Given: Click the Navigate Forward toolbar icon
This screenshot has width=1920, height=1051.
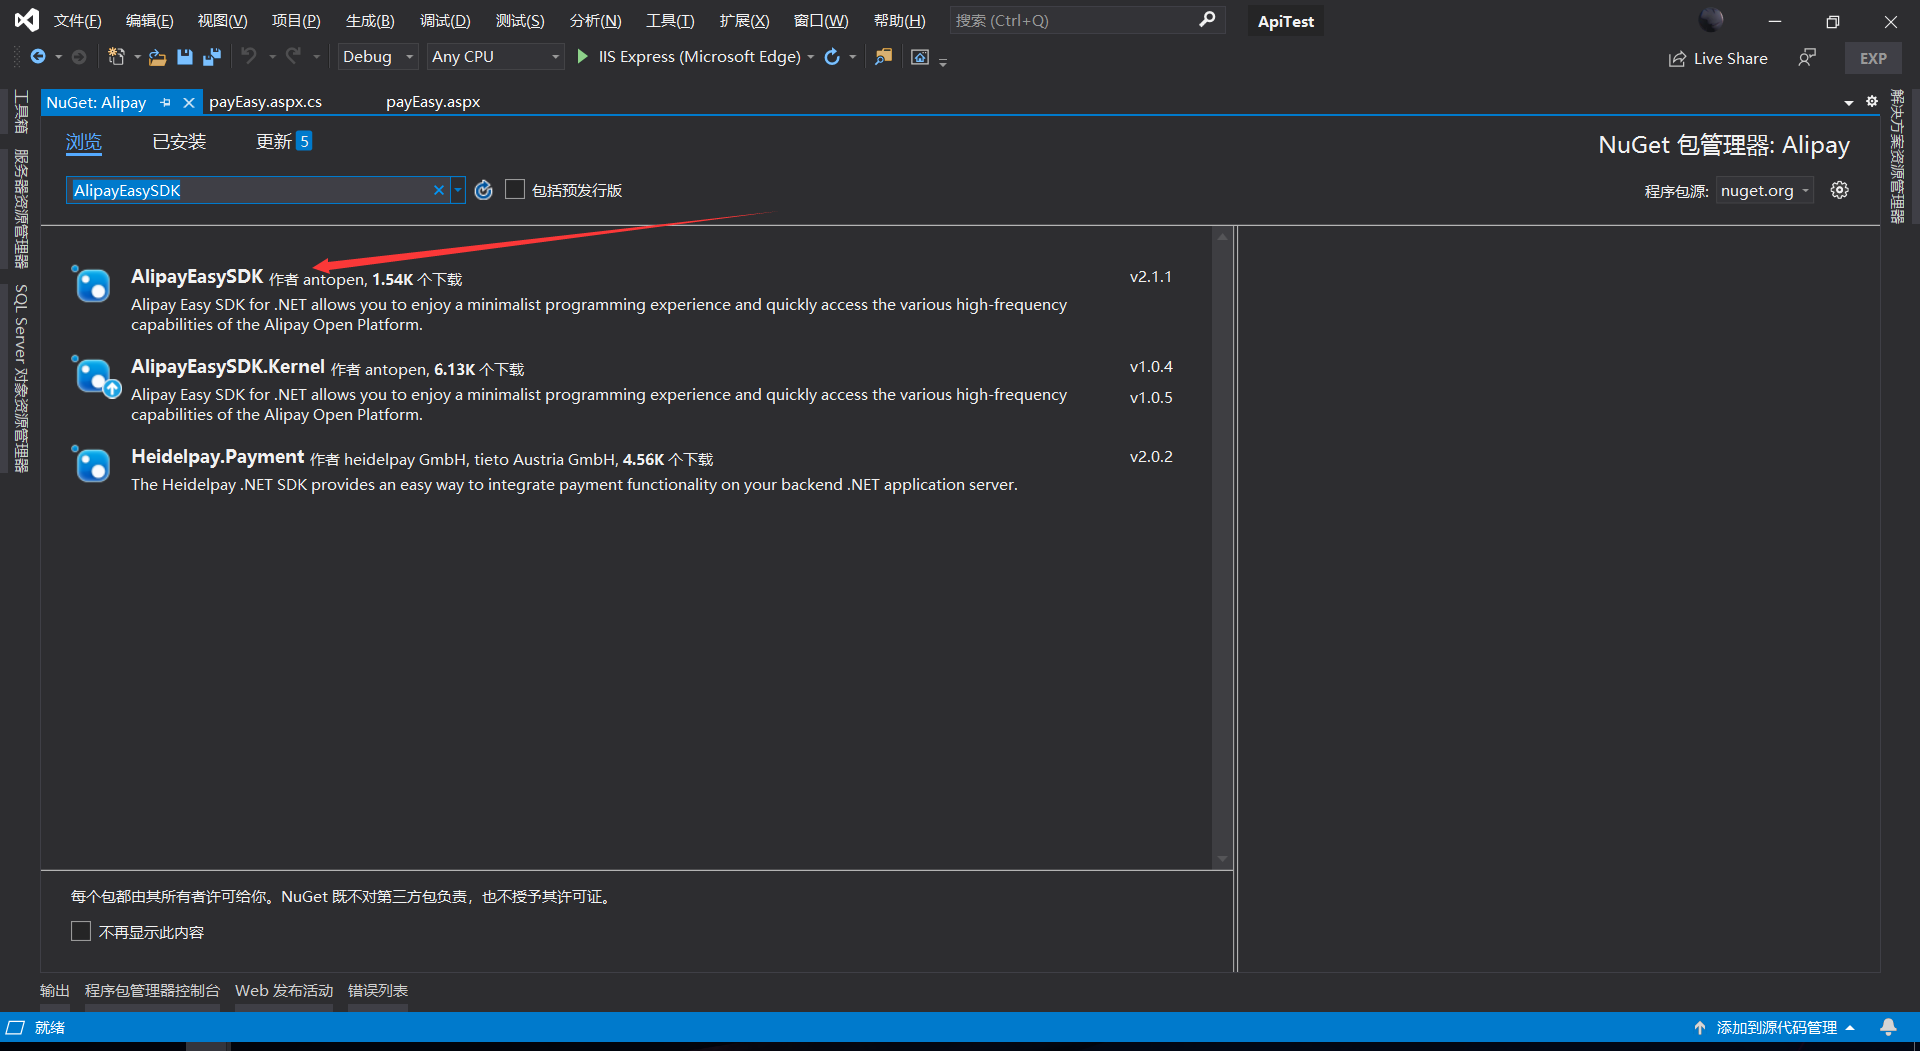Looking at the screenshot, I should [79, 57].
